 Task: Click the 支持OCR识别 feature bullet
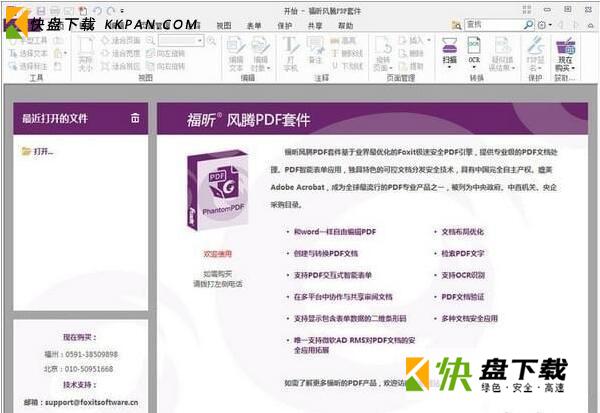coord(463,275)
